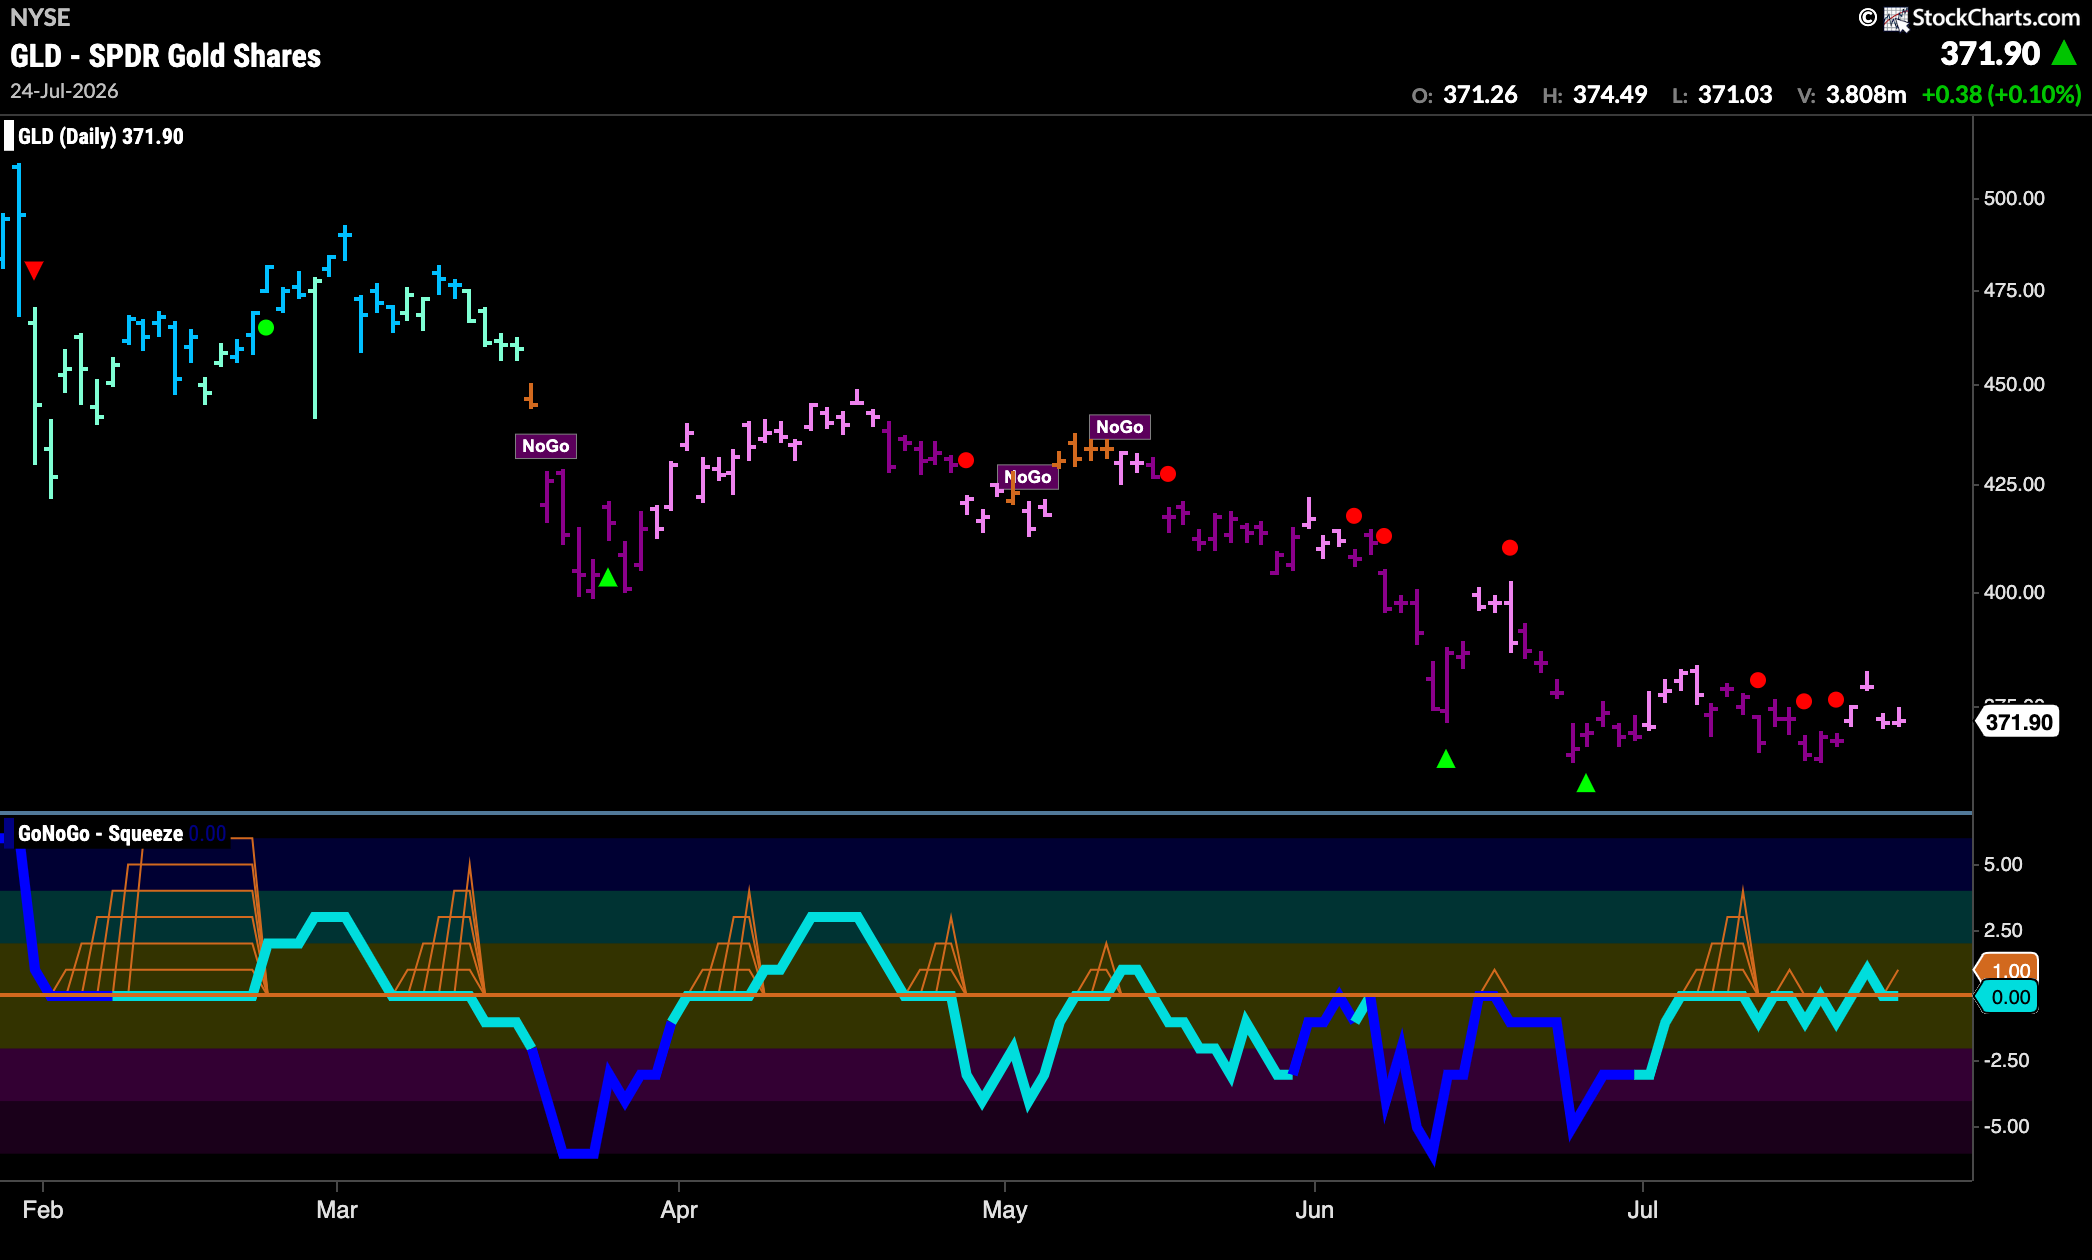Click the May month label on time axis

(1005, 1210)
